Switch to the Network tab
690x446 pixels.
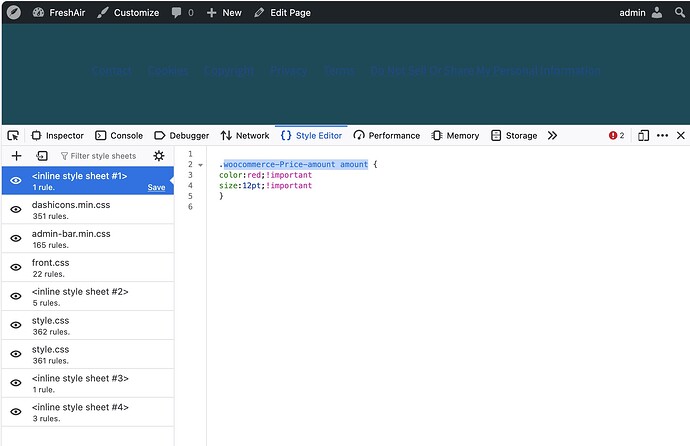click(x=245, y=135)
